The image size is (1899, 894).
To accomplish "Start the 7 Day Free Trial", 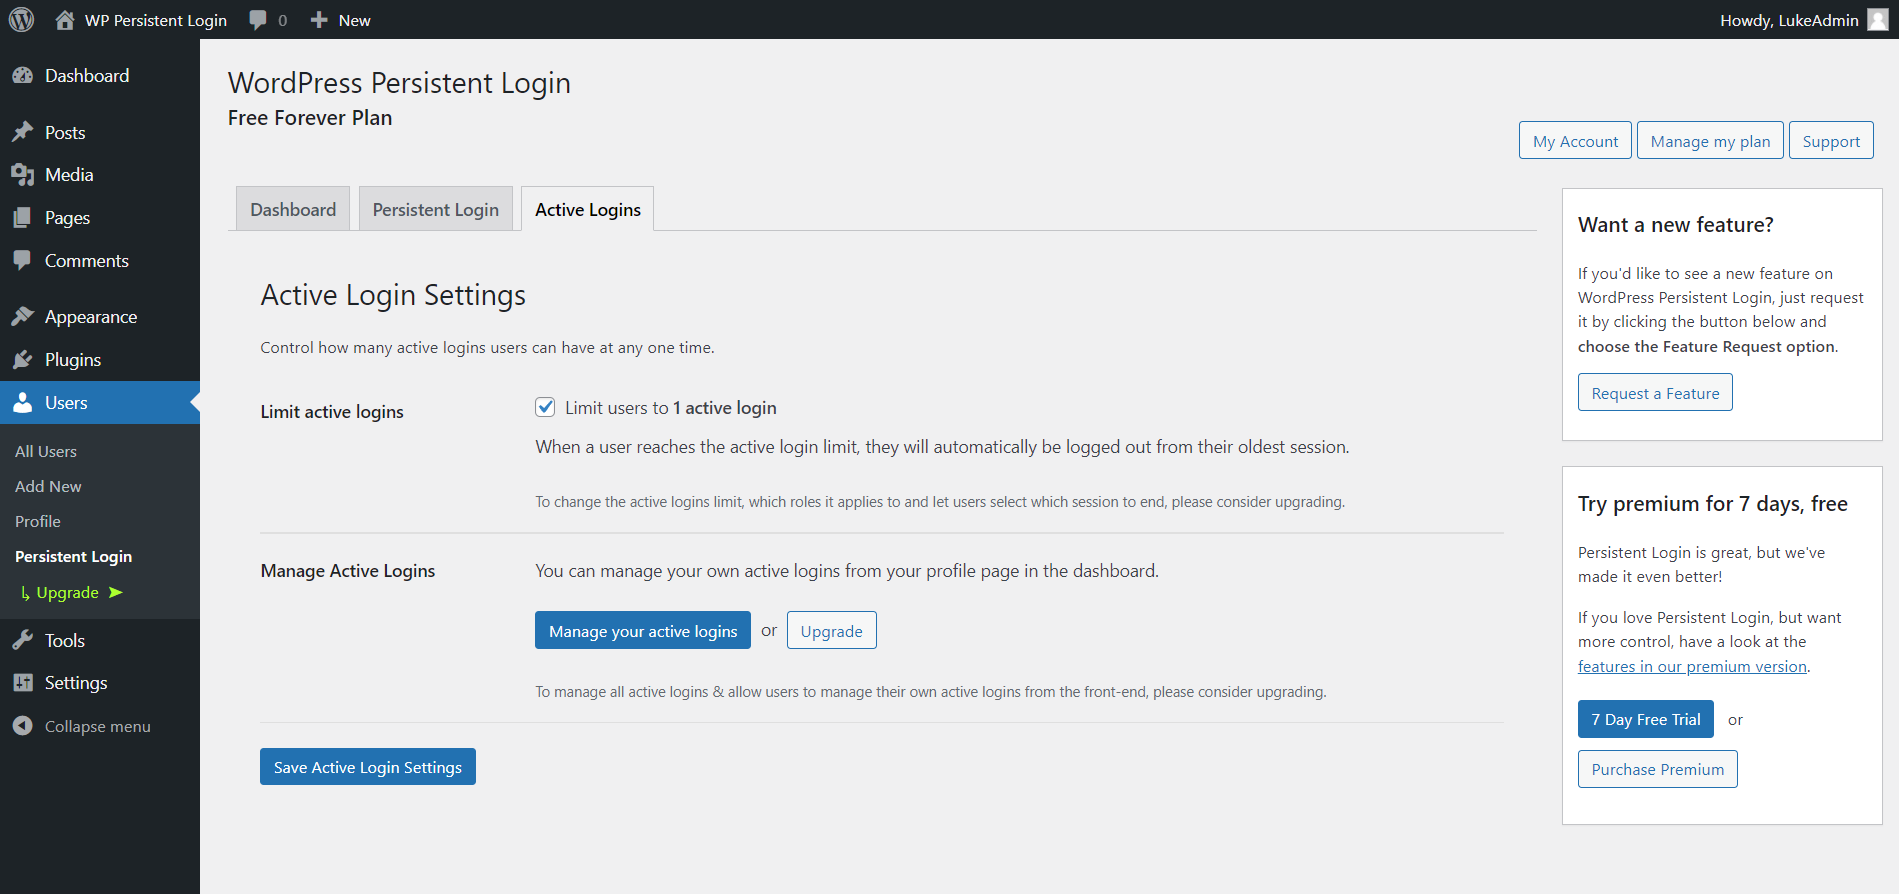I will (x=1646, y=719).
